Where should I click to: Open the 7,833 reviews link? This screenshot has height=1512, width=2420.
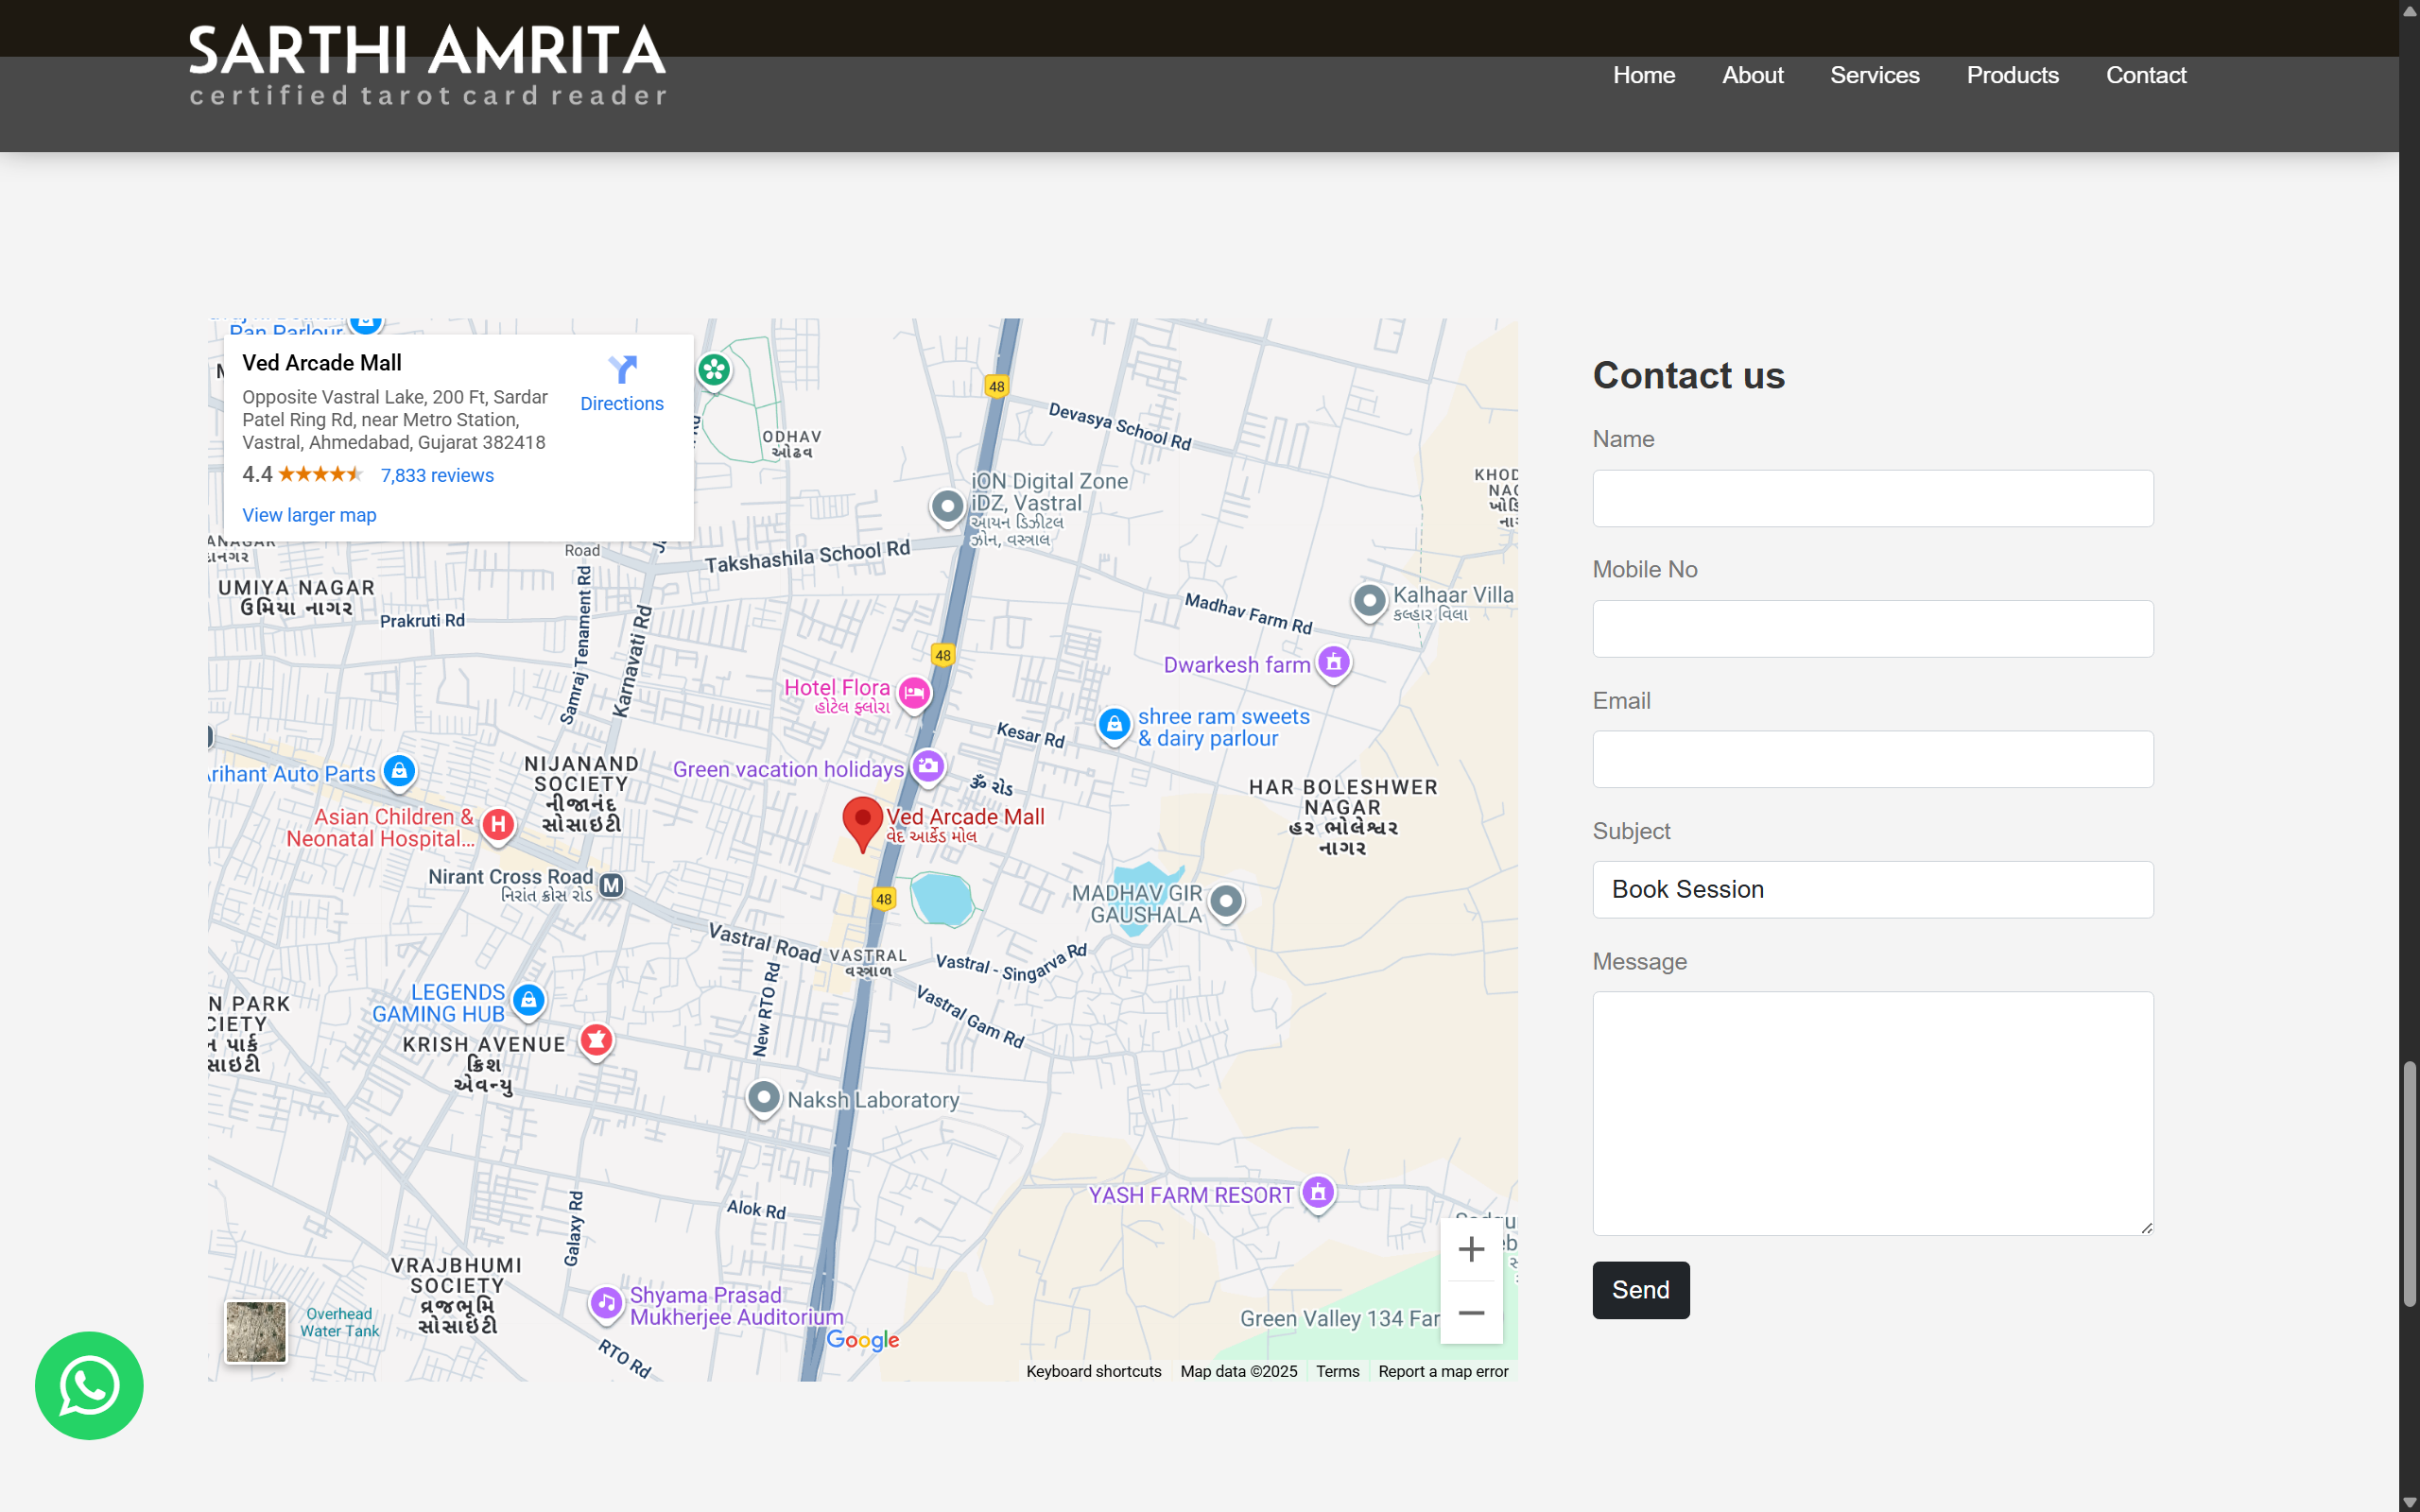437,475
